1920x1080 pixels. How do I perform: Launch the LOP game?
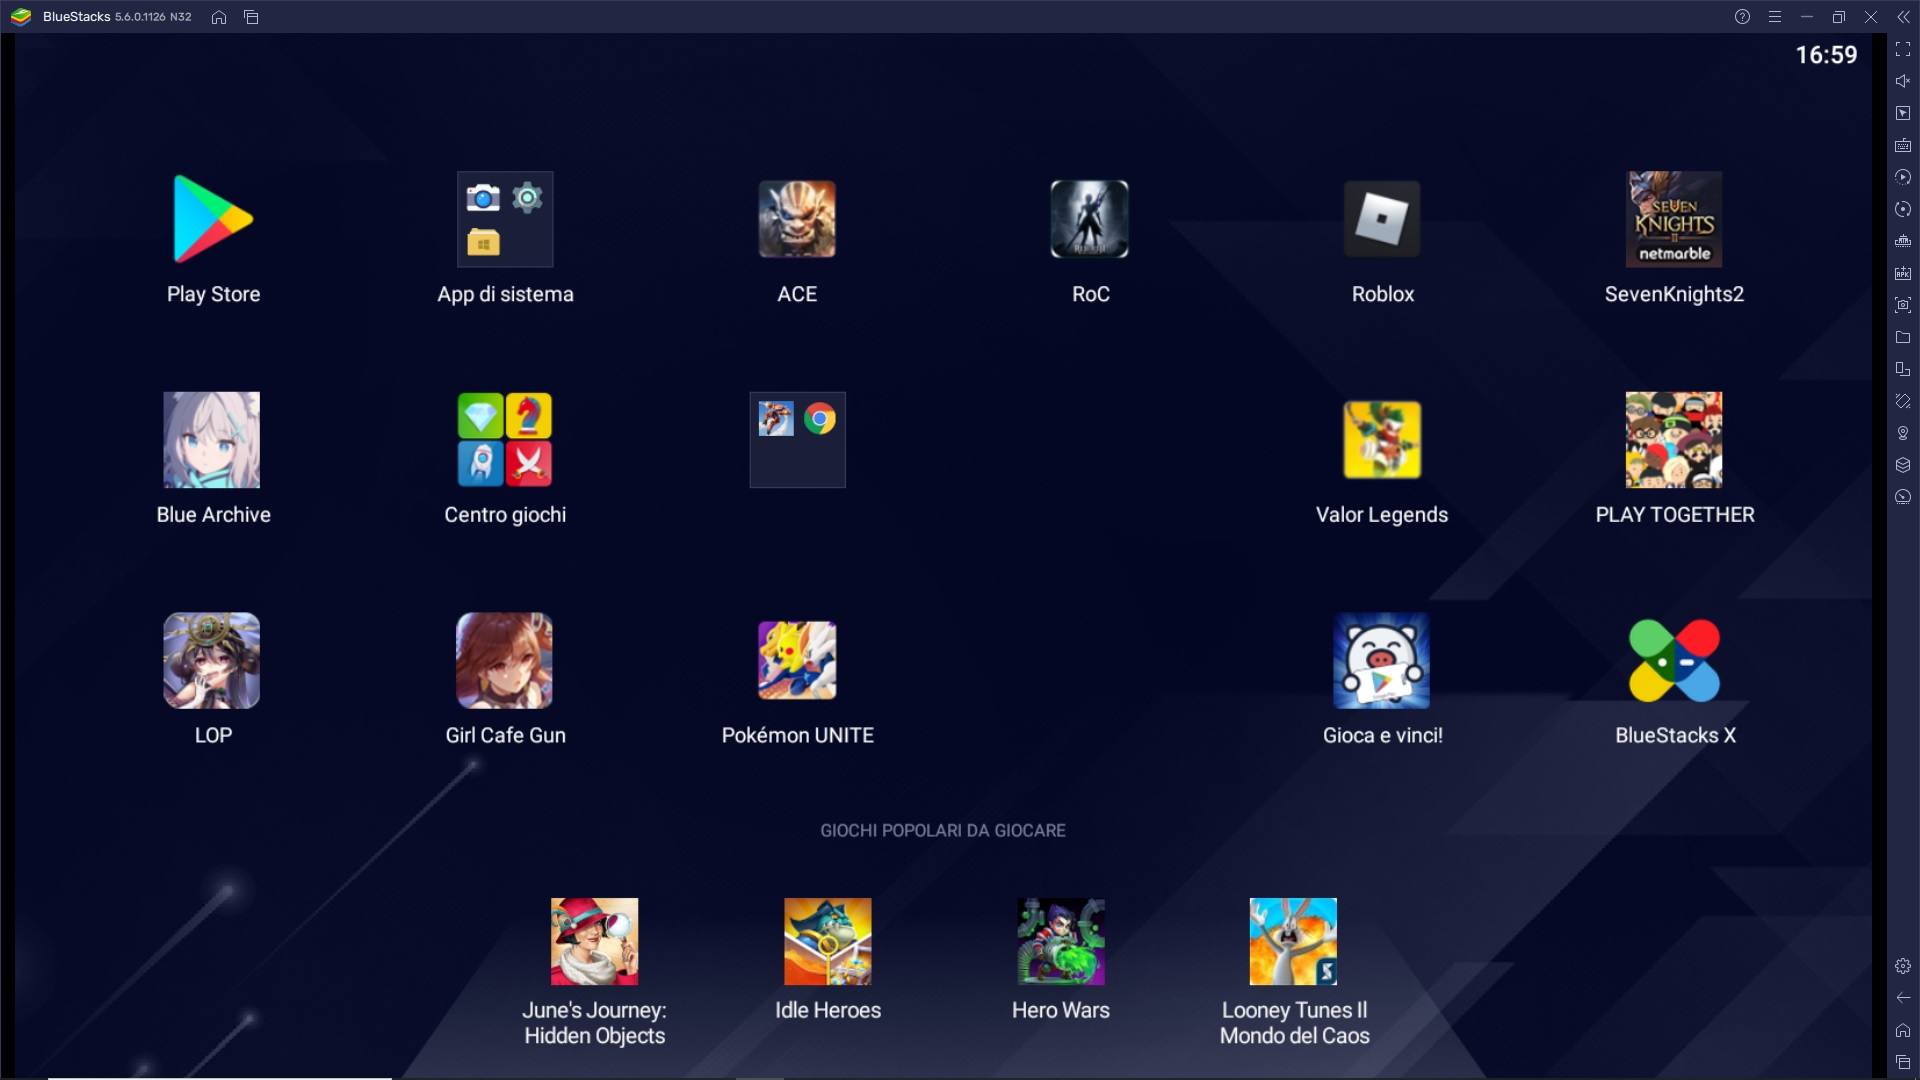[x=212, y=661]
